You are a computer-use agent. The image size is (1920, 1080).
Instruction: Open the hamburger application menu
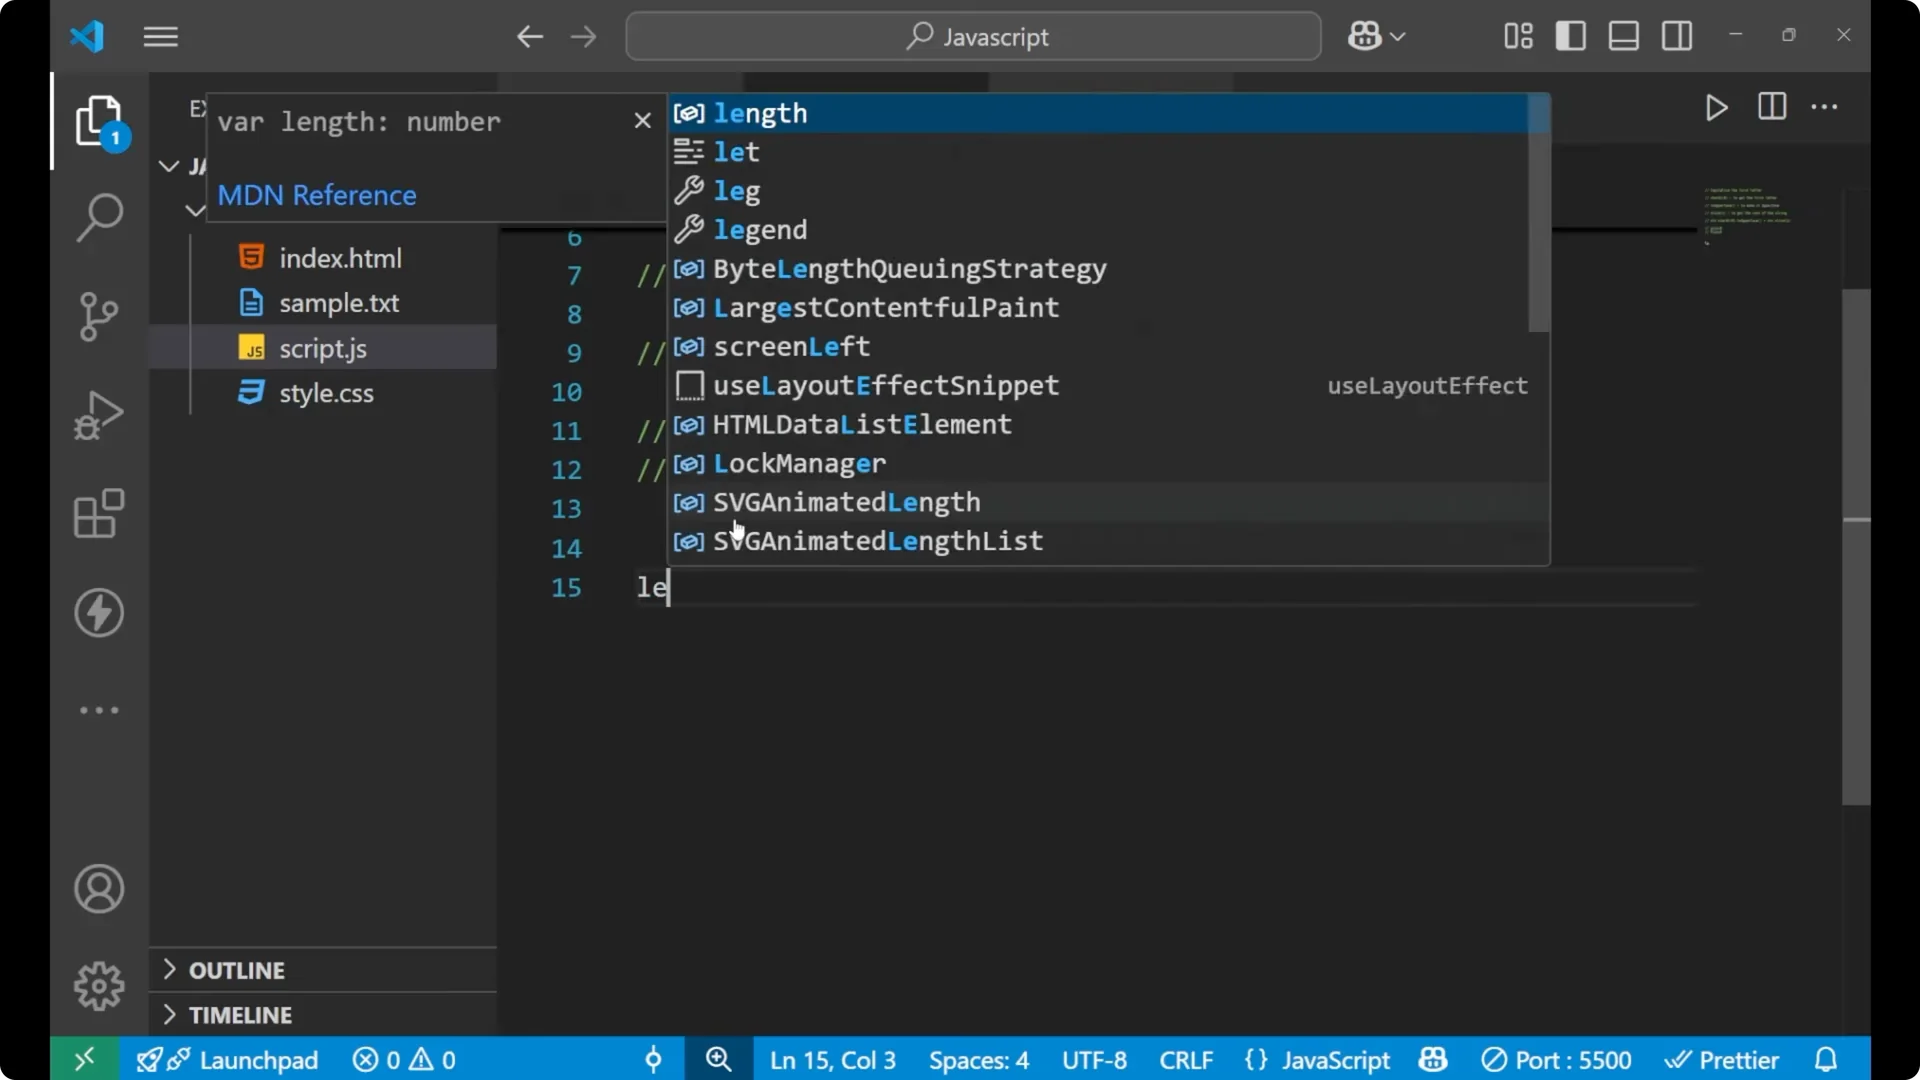pyautogui.click(x=160, y=36)
